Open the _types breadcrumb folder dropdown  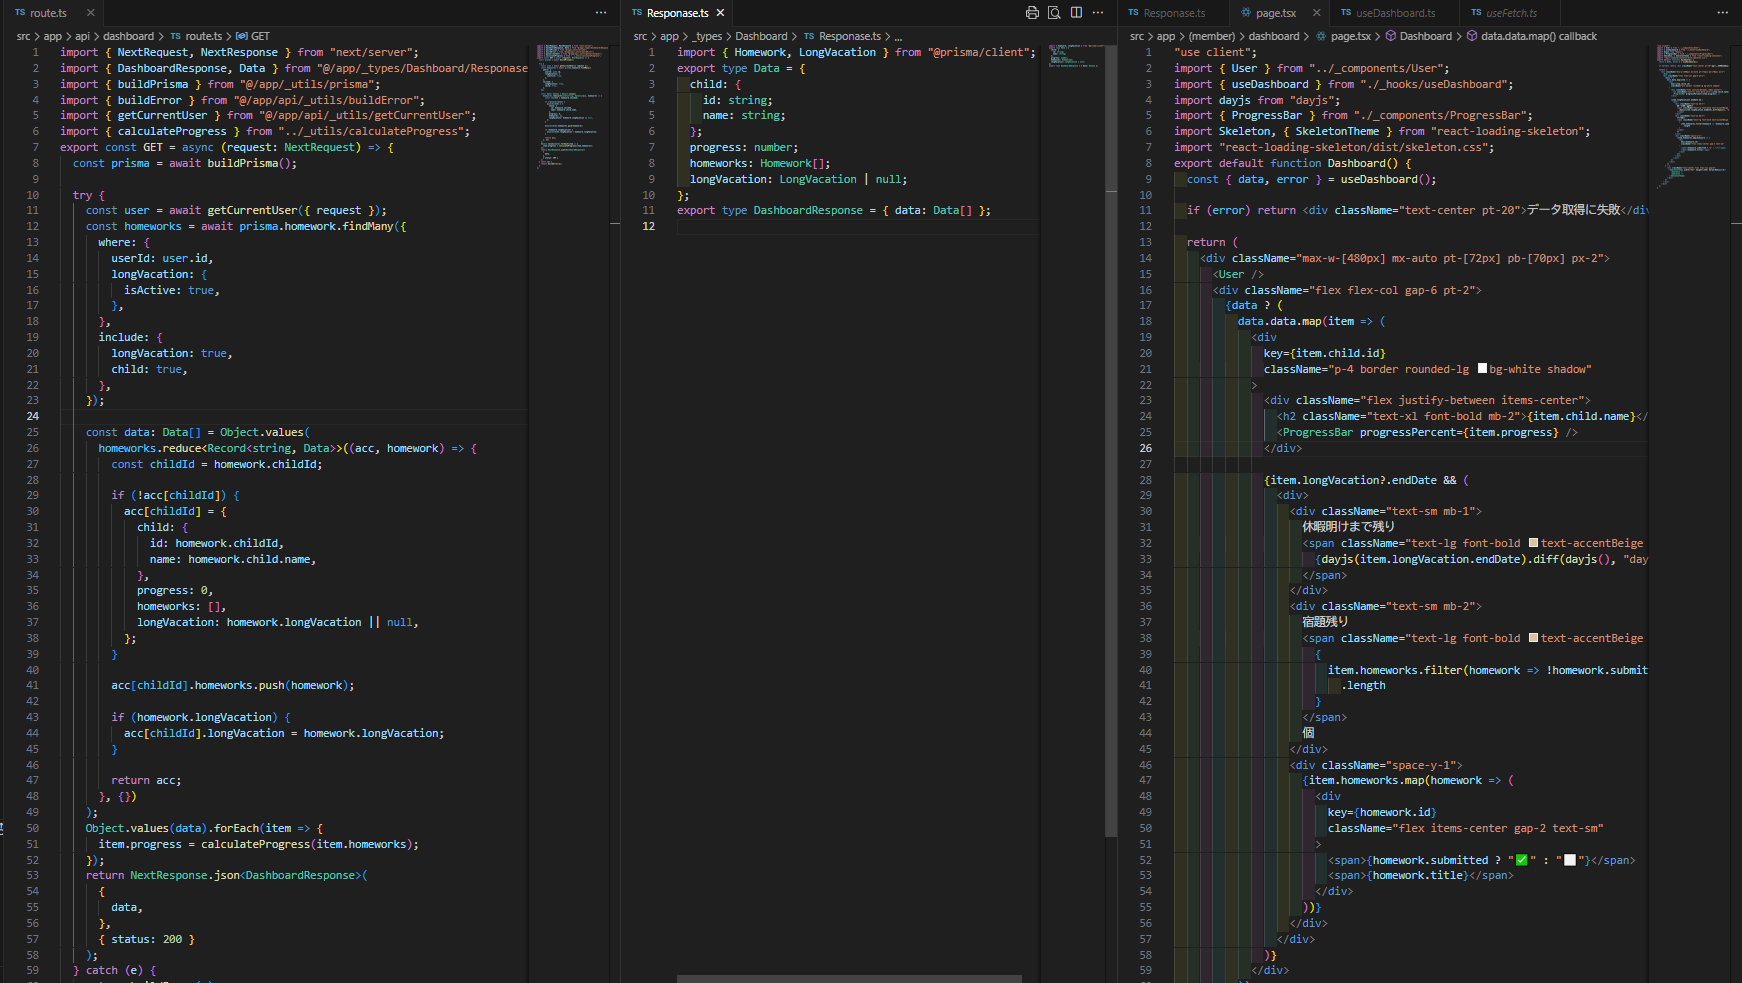click(707, 36)
